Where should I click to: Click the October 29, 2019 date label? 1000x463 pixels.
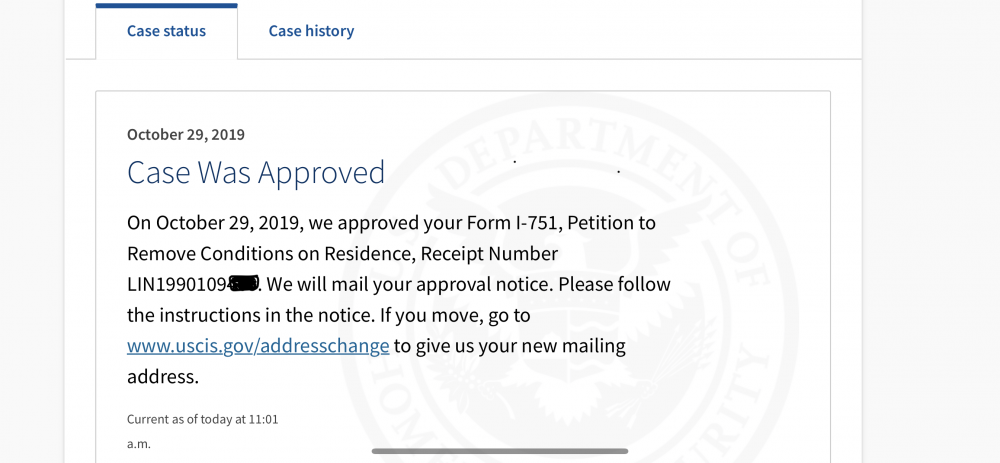[x=186, y=135]
